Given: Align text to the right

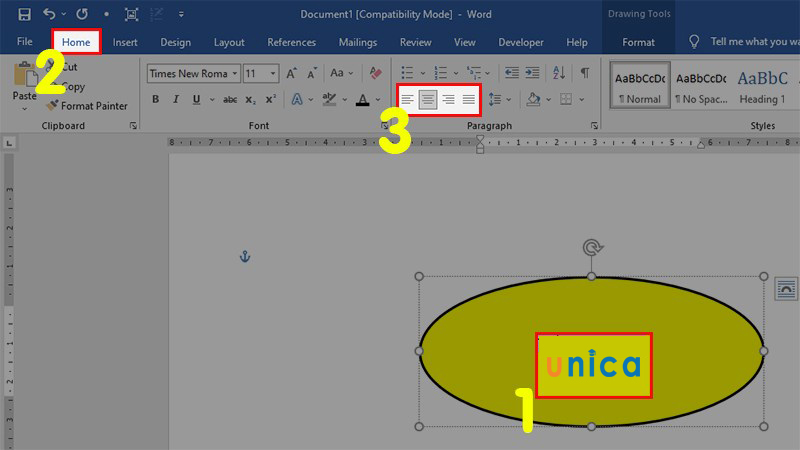Looking at the screenshot, I should [448, 99].
